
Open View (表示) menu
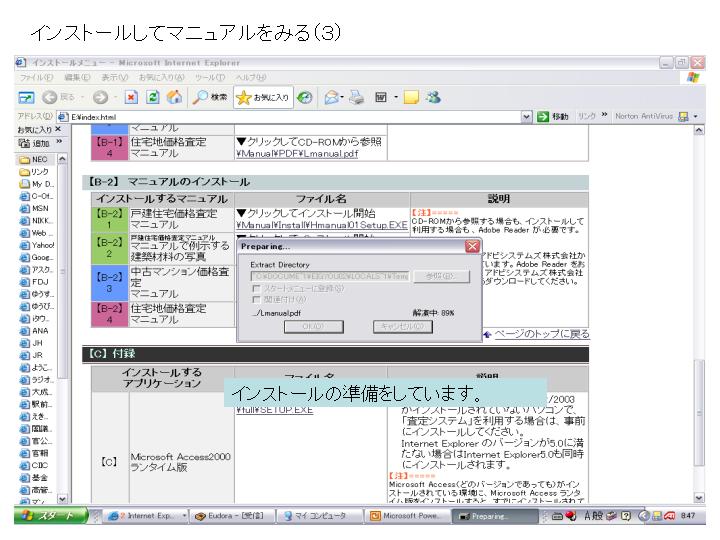tap(114, 78)
